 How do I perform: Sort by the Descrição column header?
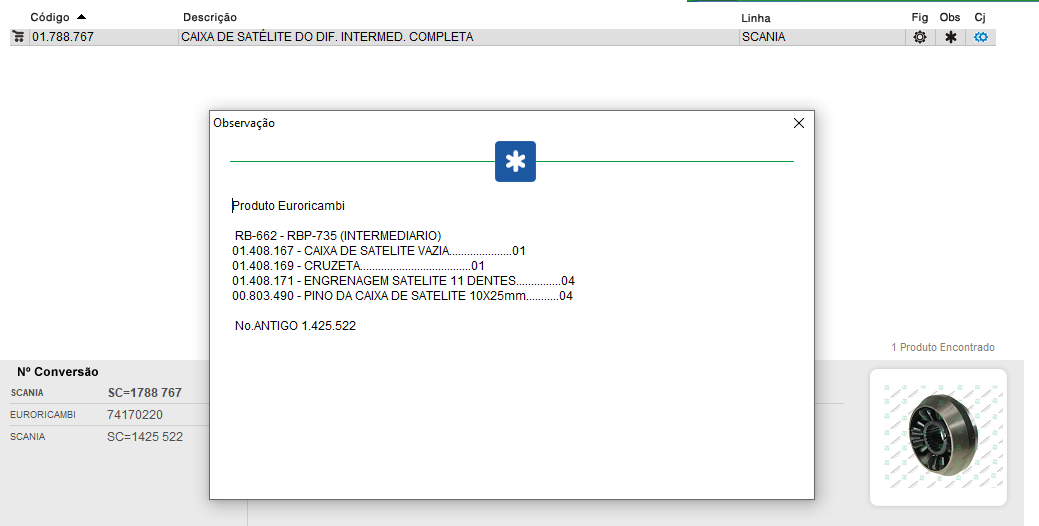click(210, 18)
